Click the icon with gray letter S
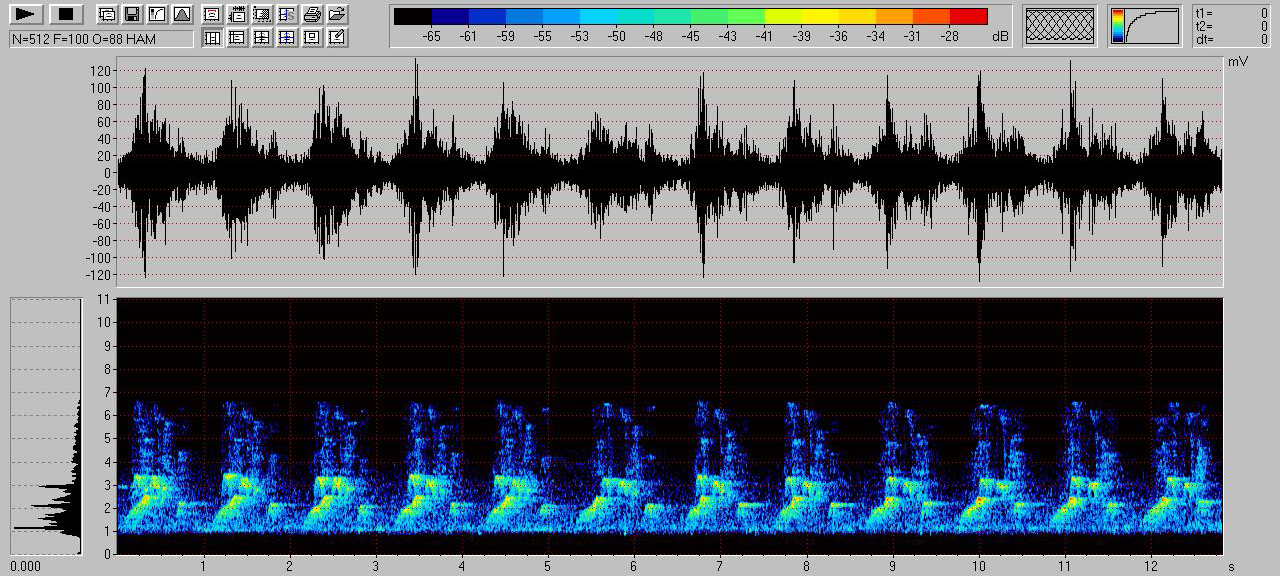This screenshot has width=1280, height=576. [287, 14]
